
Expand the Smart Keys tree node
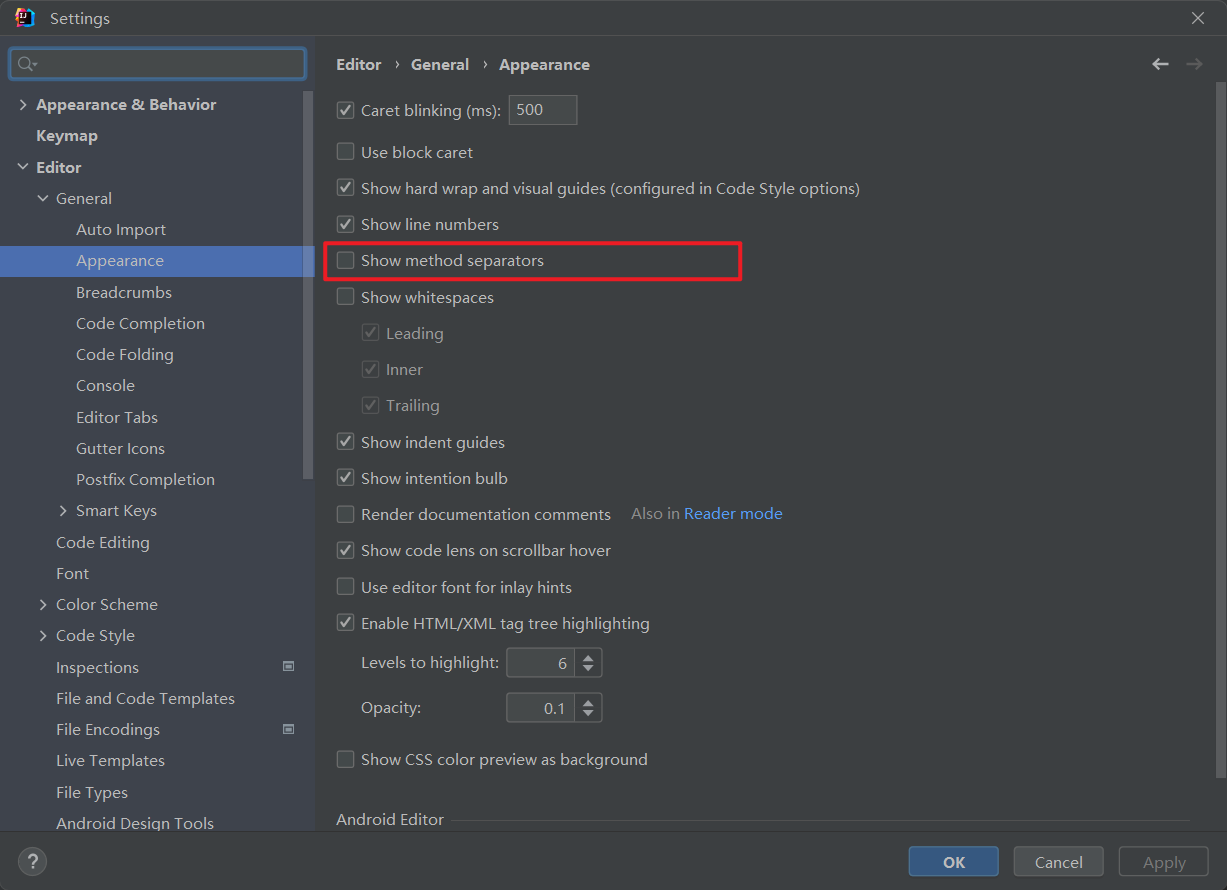(x=63, y=511)
